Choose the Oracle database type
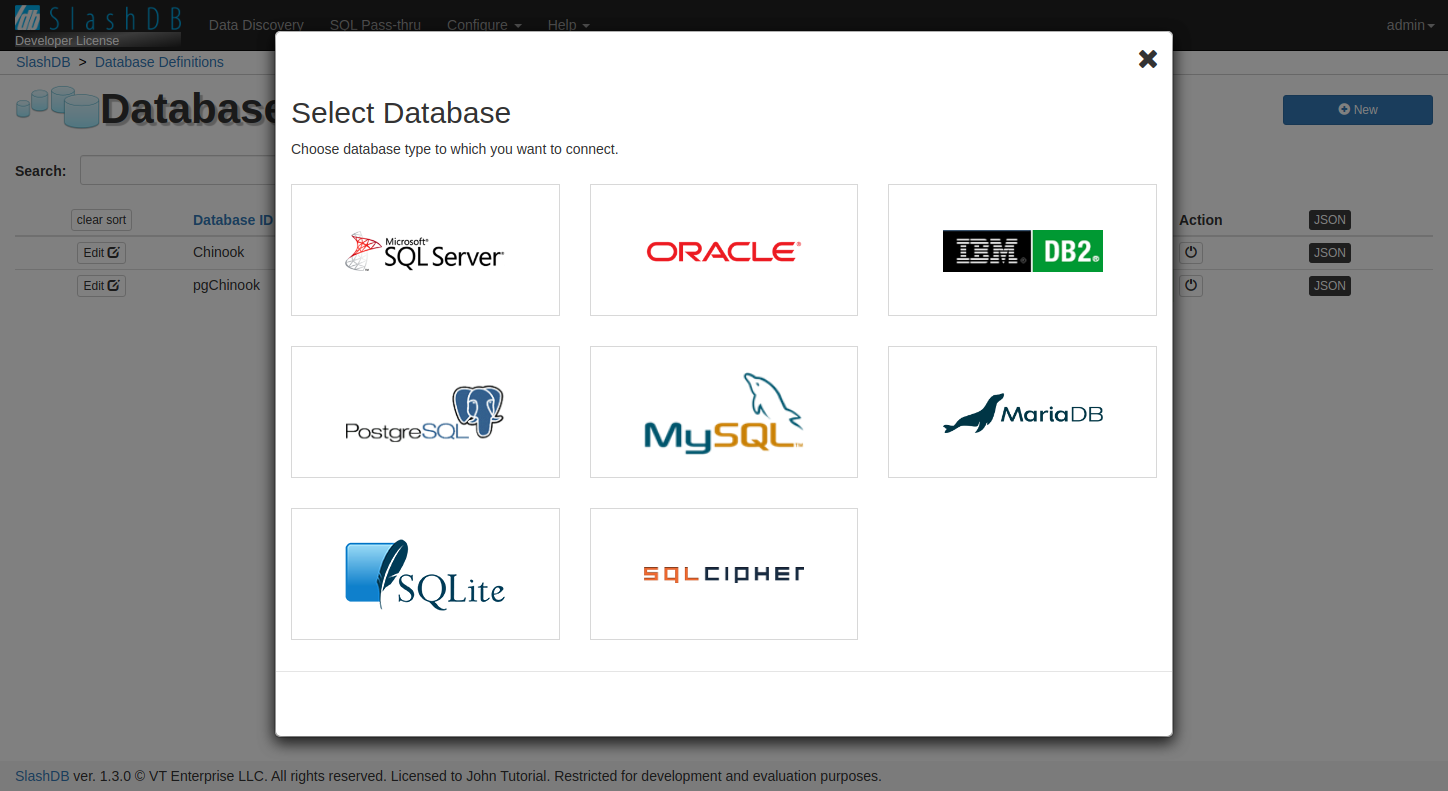1448x791 pixels. (724, 250)
